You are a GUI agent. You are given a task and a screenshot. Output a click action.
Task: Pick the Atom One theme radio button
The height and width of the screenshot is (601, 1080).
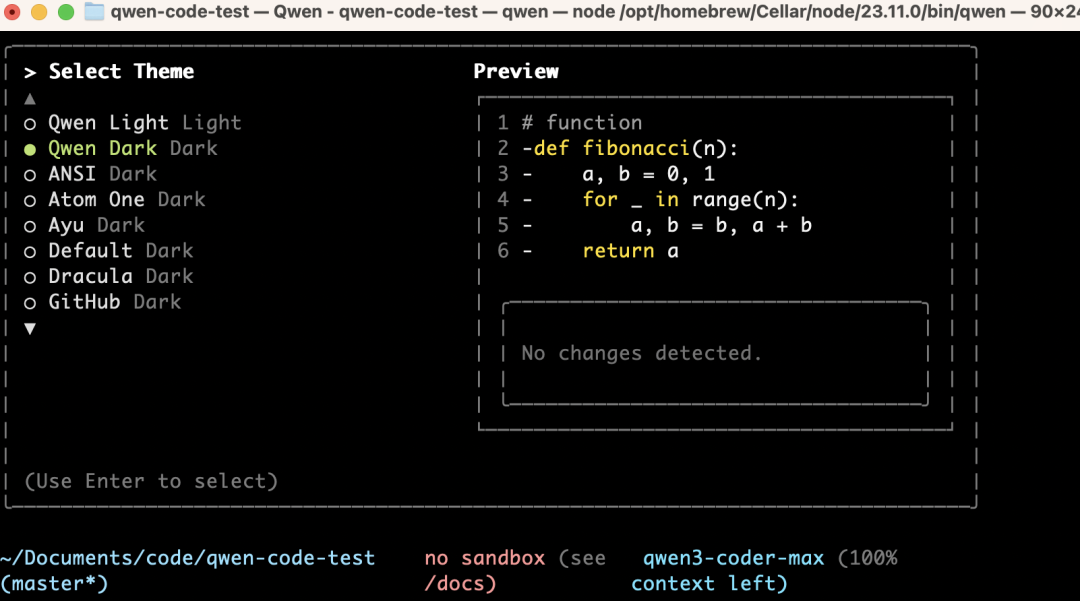(30, 201)
